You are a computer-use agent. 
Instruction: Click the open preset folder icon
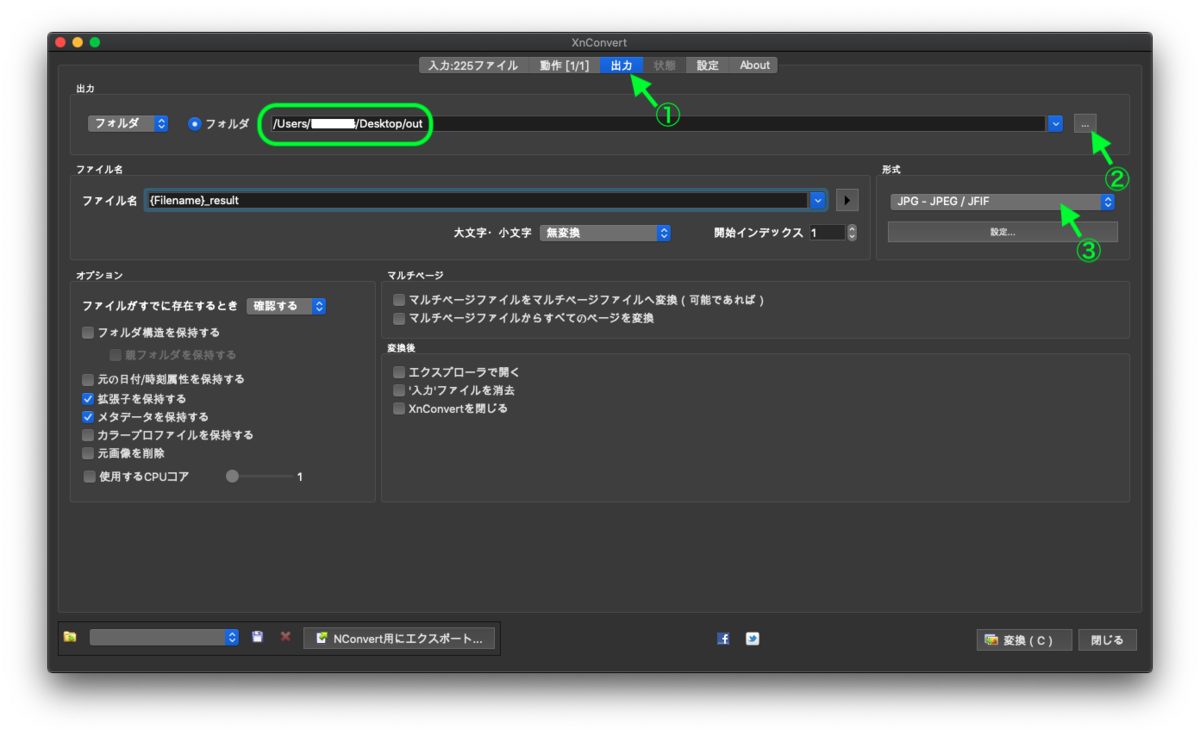(x=69, y=637)
